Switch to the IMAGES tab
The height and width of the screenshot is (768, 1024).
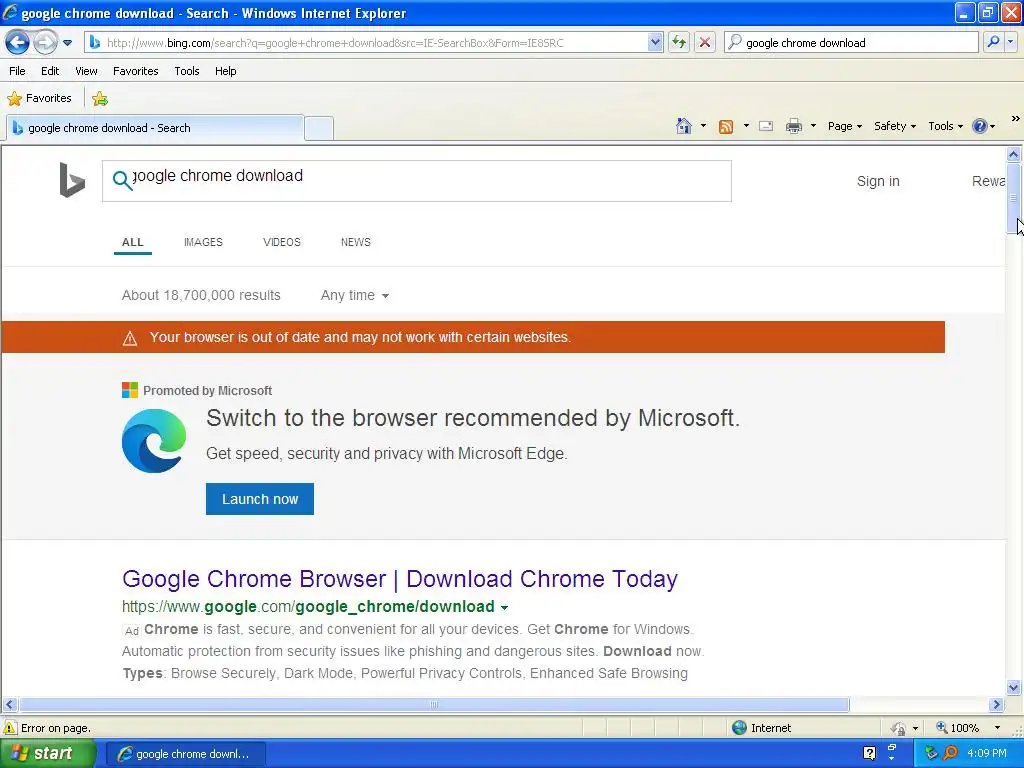(203, 242)
